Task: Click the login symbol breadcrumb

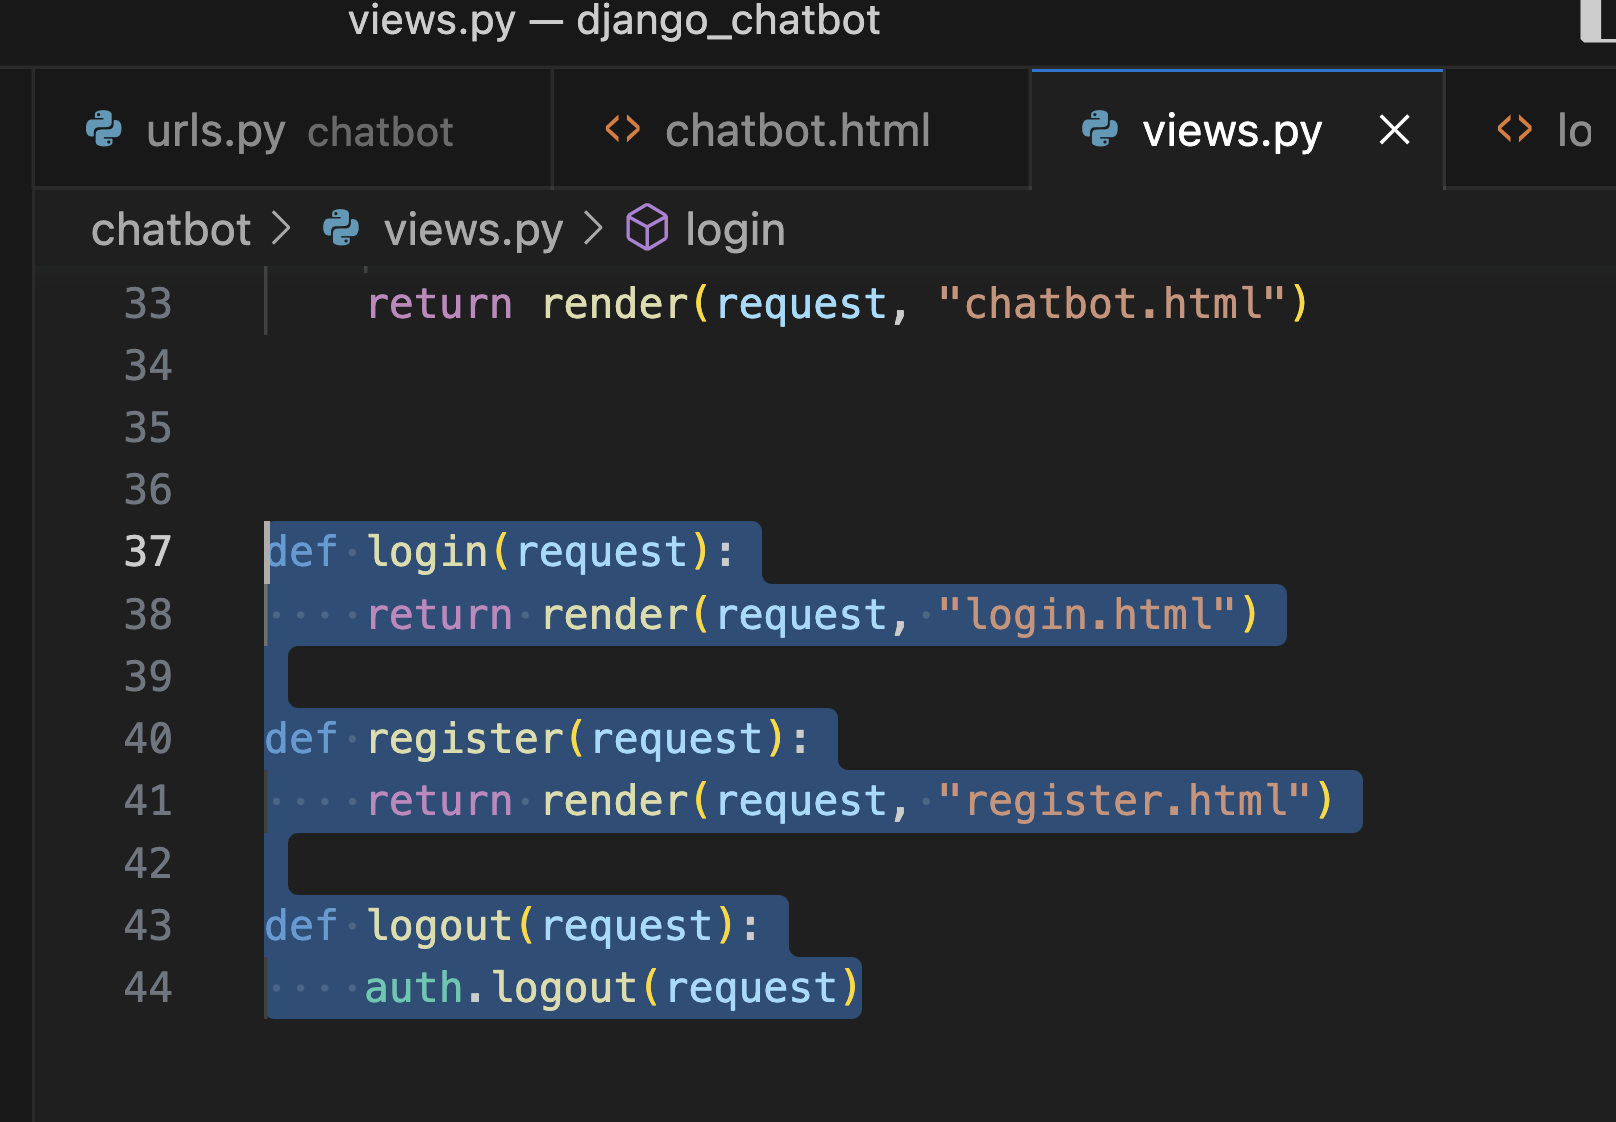Action: point(735,230)
